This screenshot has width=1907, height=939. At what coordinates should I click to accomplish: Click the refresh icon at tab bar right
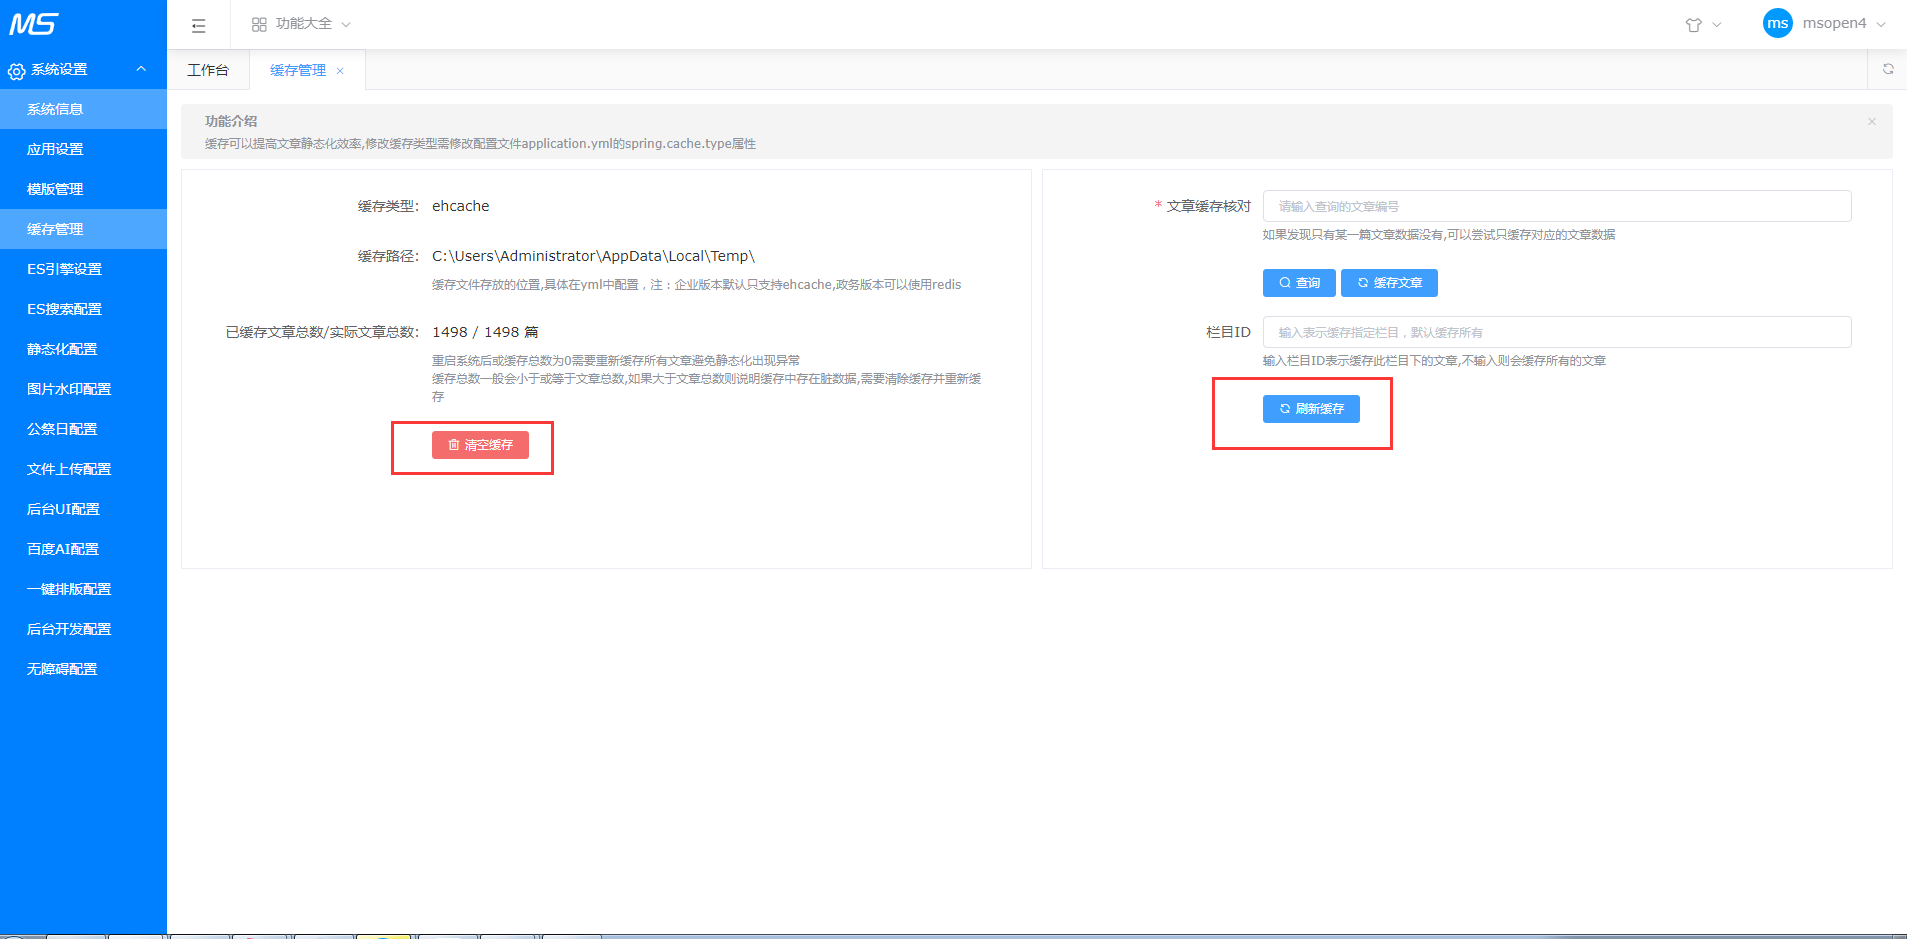point(1888,69)
